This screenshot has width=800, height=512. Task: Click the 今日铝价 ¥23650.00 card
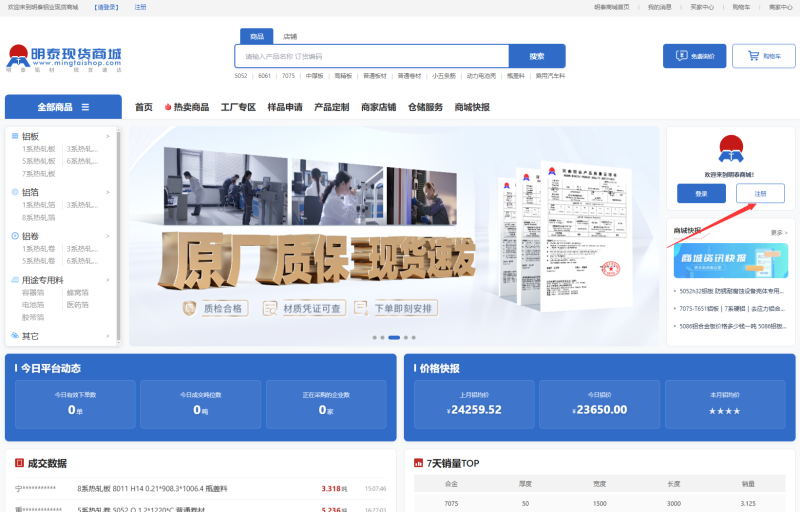click(600, 404)
